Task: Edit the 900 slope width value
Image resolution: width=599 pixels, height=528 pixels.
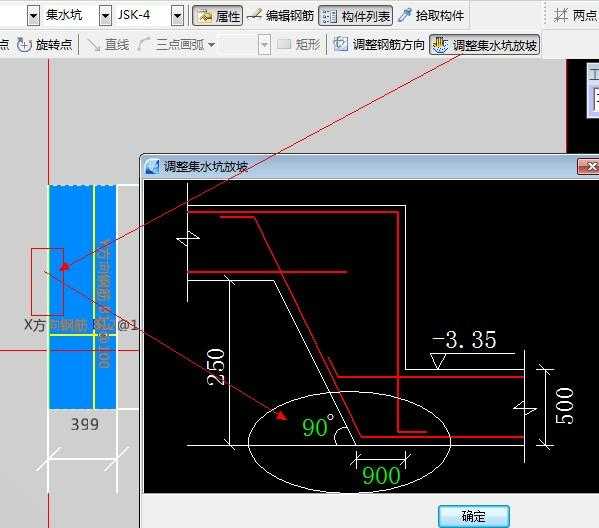Action: (381, 476)
